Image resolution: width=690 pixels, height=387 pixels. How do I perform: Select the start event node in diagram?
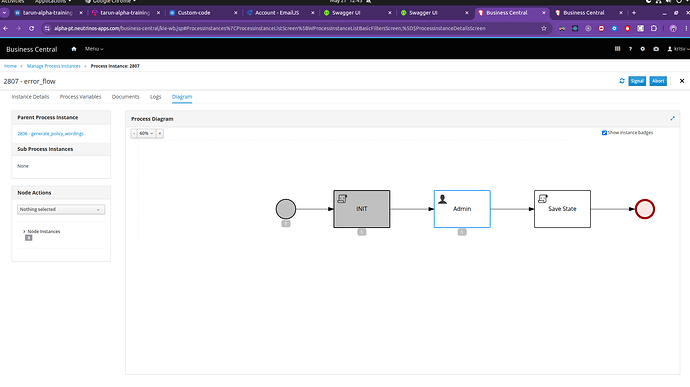pyautogui.click(x=286, y=209)
